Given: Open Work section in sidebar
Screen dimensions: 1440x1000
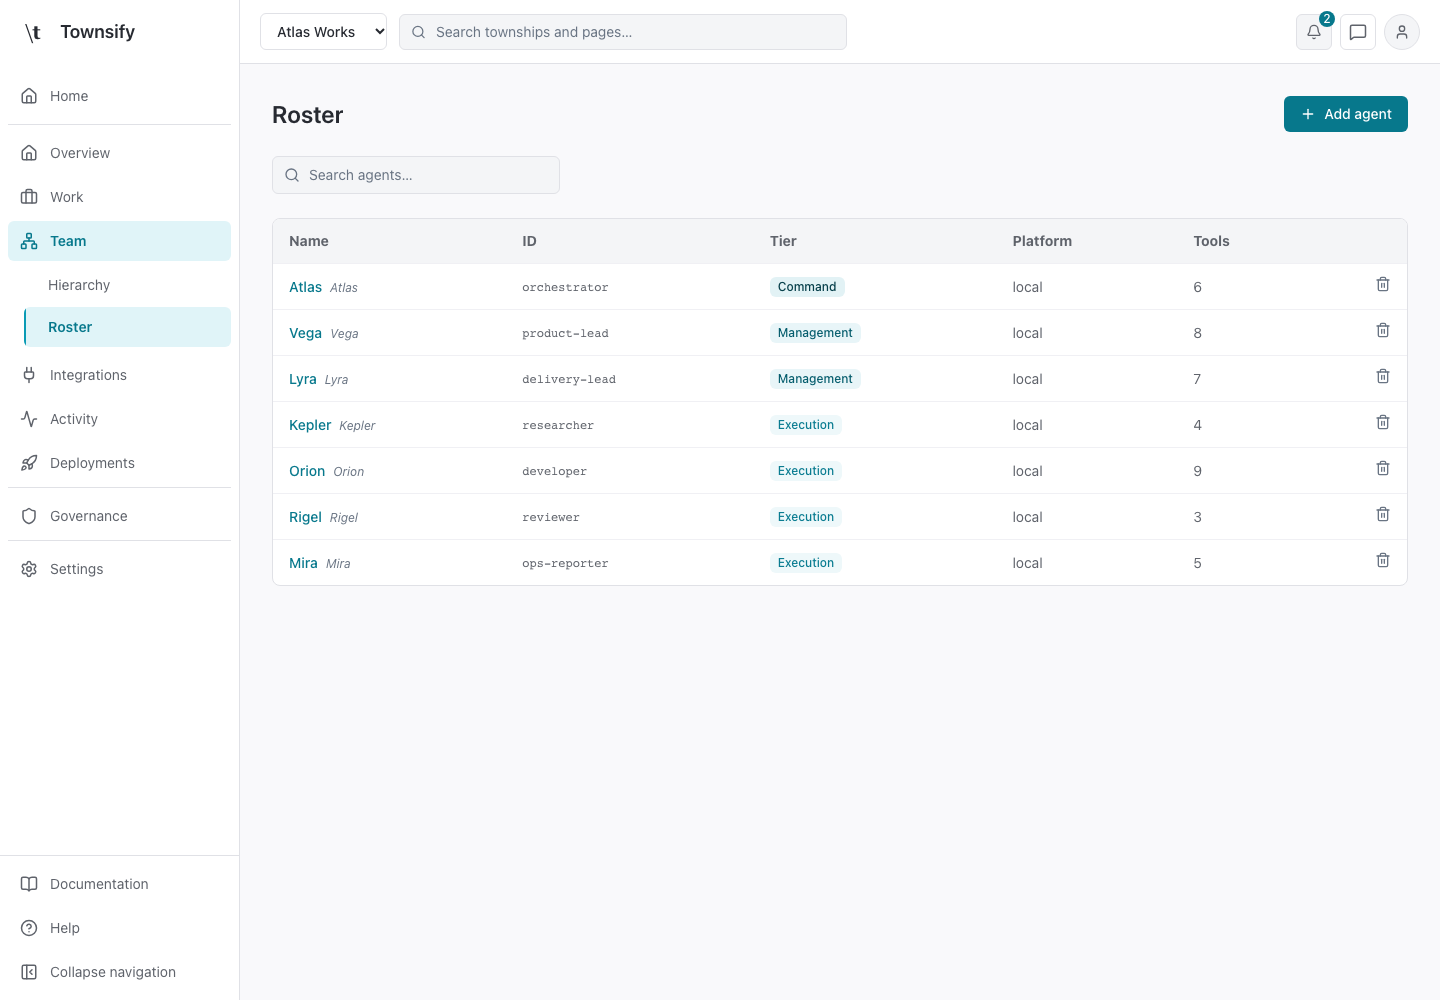Looking at the screenshot, I should coord(119,197).
